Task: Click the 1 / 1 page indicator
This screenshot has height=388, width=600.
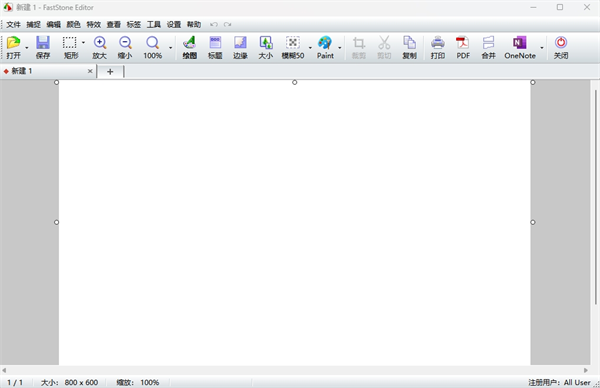Action: pyautogui.click(x=15, y=382)
